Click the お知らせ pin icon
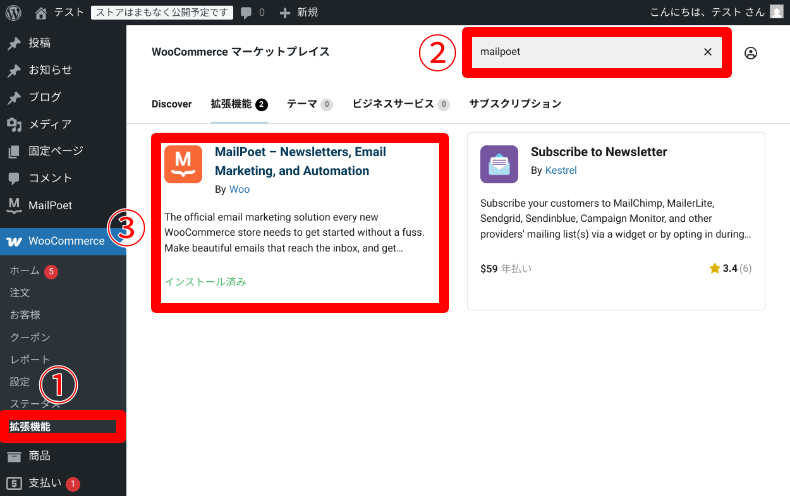Screen dimensions: 790x496 [x=14, y=71]
